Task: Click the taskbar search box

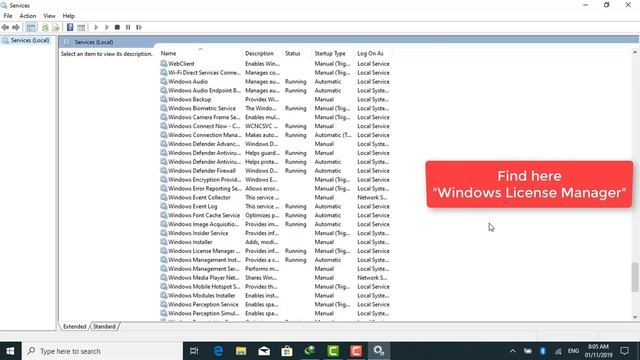Action: tap(102, 351)
